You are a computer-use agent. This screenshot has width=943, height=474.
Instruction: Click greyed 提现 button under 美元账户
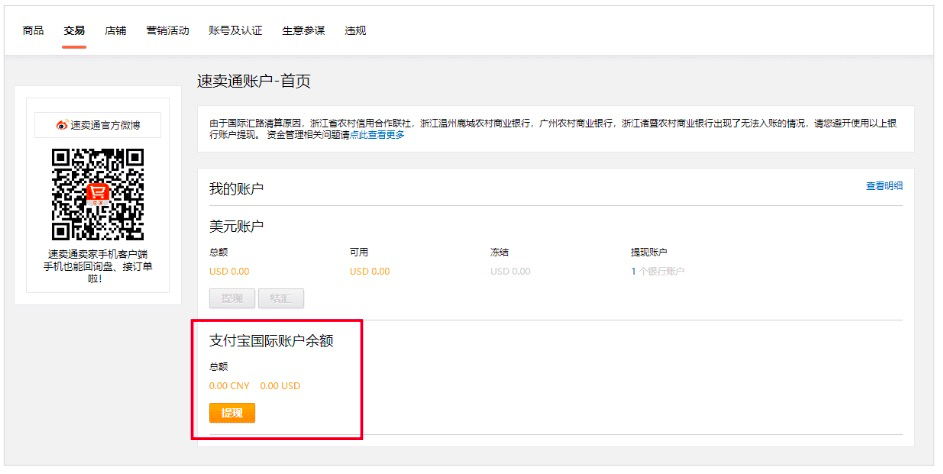pos(232,298)
